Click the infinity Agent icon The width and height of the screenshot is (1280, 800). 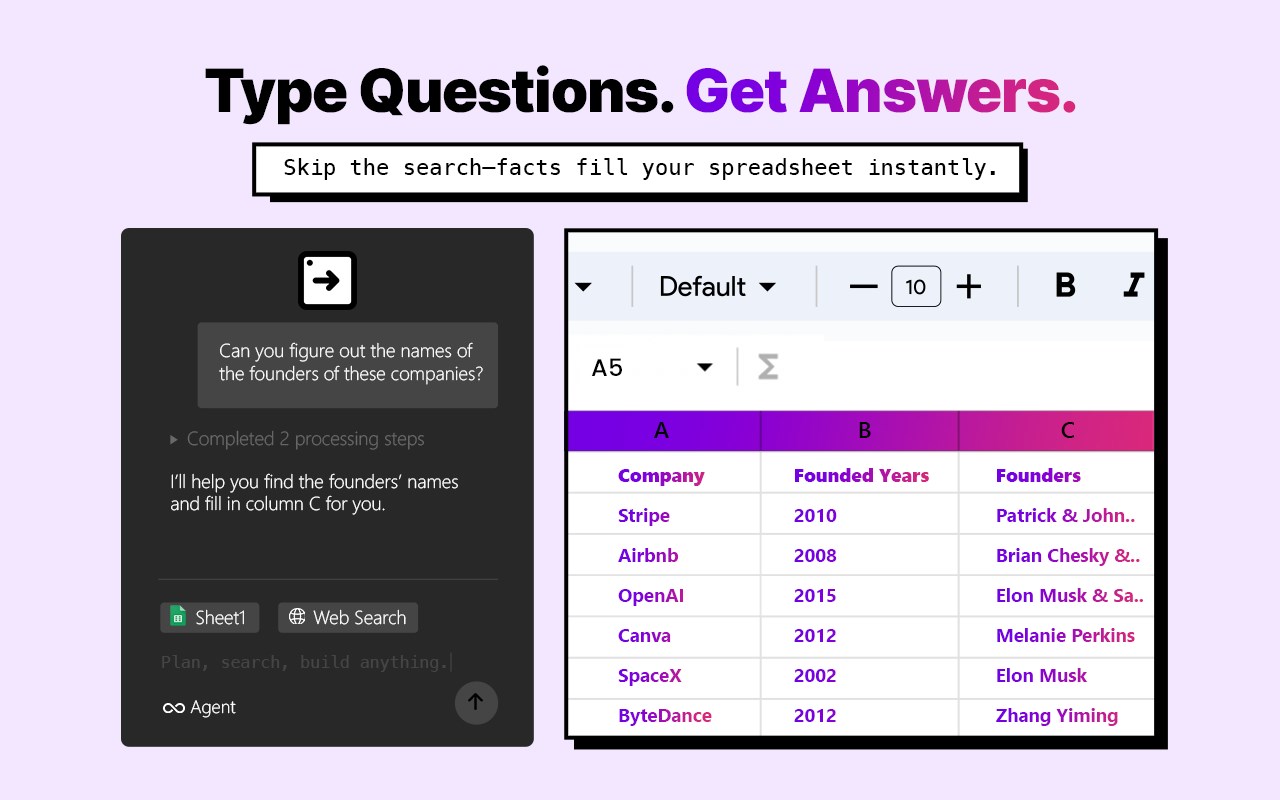[174, 708]
